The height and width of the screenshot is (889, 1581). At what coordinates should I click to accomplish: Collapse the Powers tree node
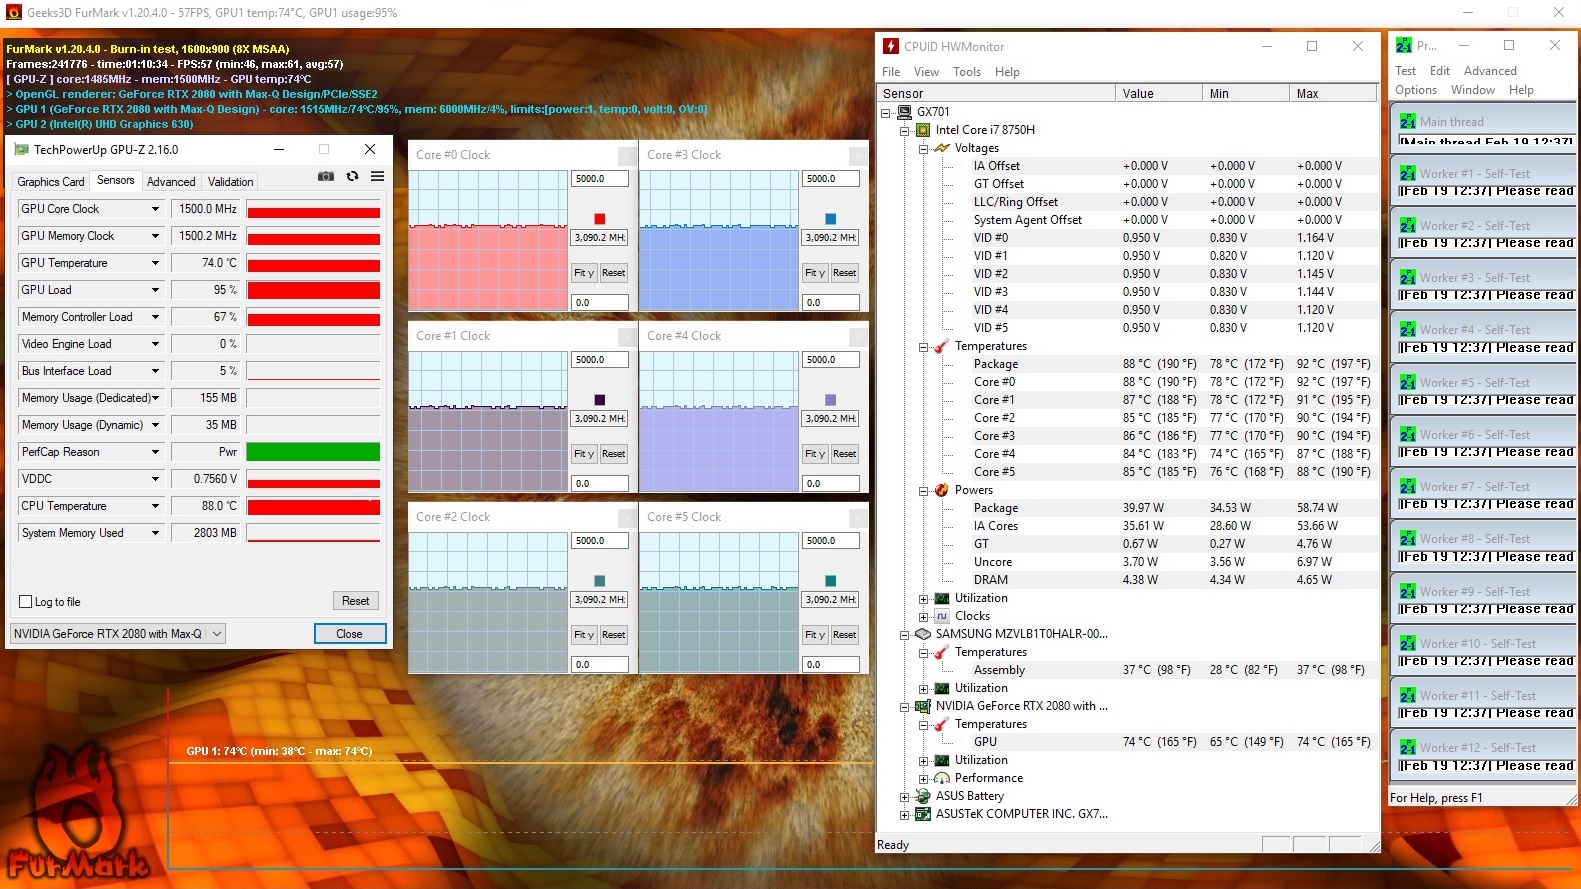[923, 491]
